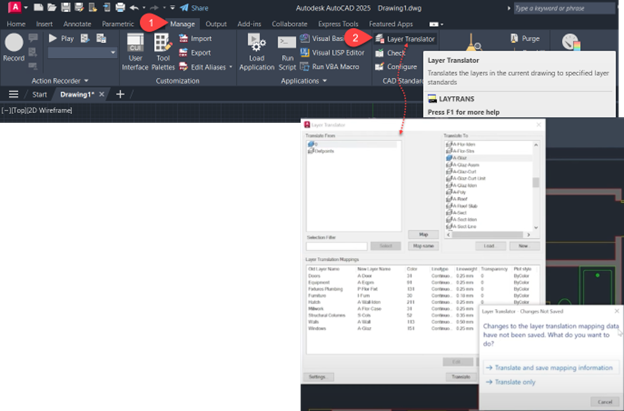624x411 pixels.
Task: Open the Visual LISP Editor
Action: pos(332,53)
